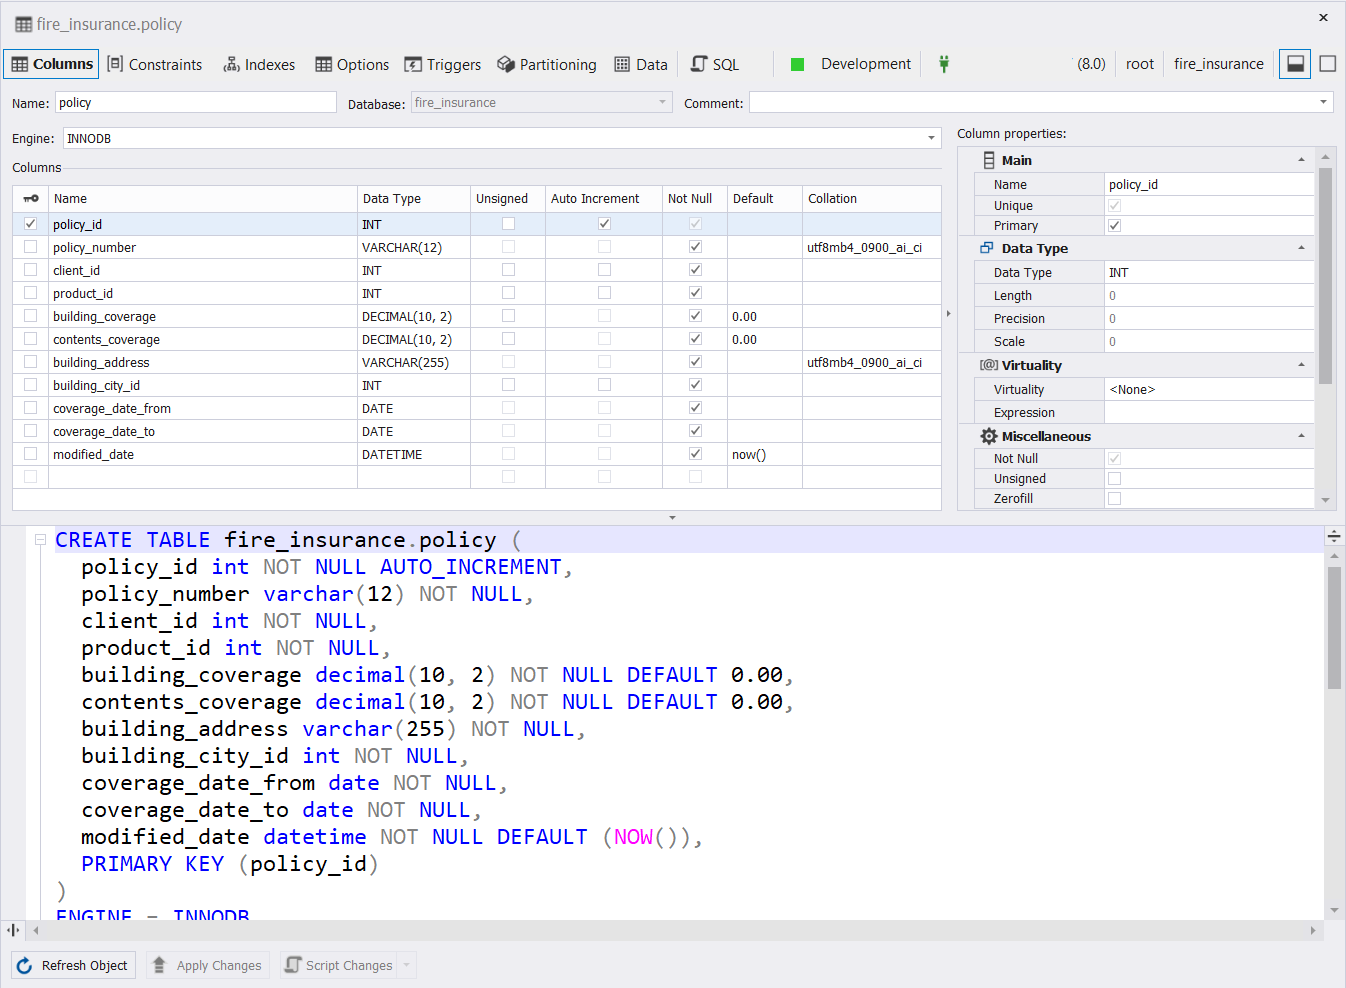1346x988 pixels.
Task: Click the Apply Changes button
Action: (207, 966)
